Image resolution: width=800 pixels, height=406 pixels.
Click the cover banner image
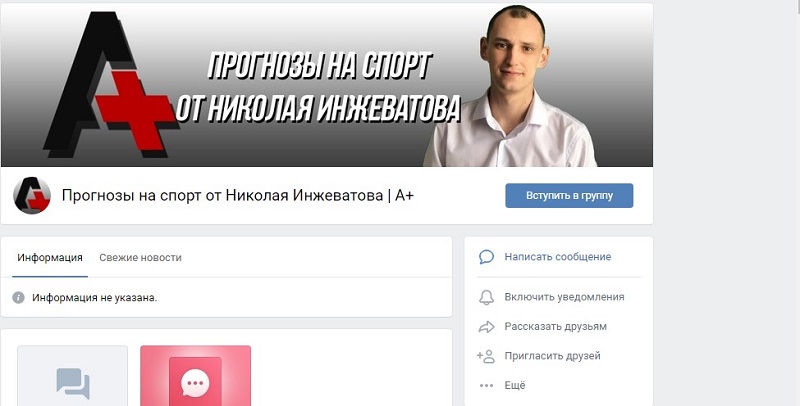(327, 85)
